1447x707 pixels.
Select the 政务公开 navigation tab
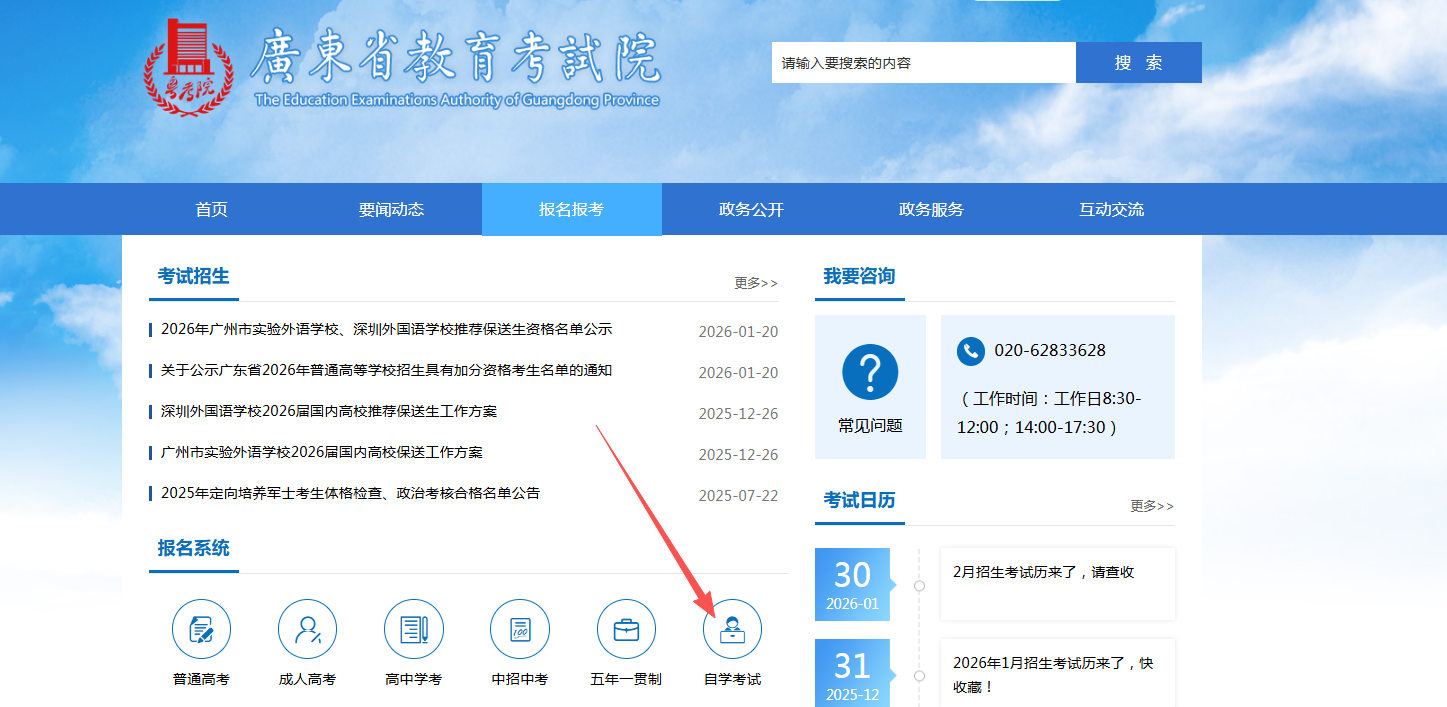751,208
